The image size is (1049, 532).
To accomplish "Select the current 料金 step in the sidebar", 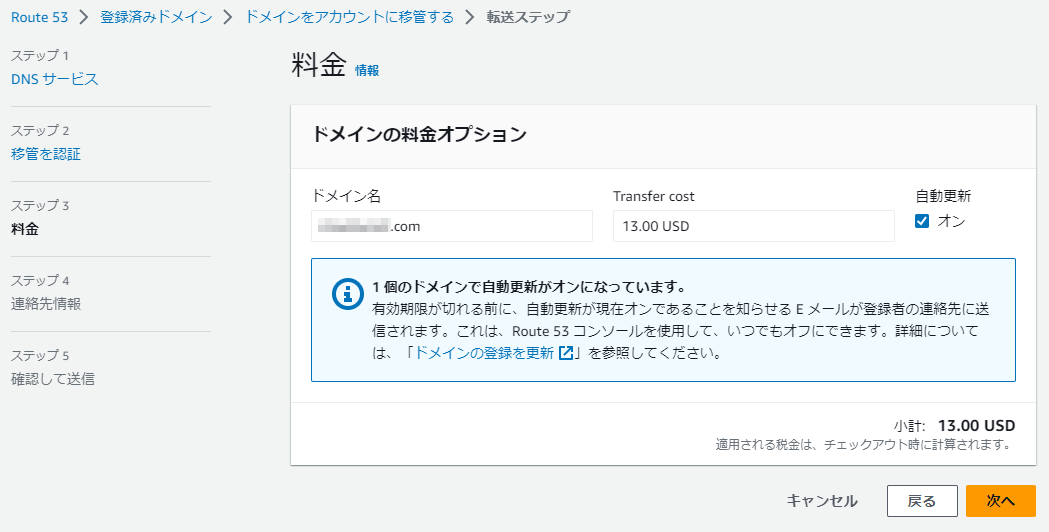I will [25, 229].
